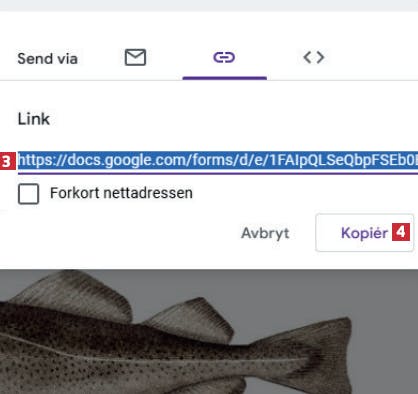Switch to the link share tab icon
The width and height of the screenshot is (418, 394).
(224, 57)
